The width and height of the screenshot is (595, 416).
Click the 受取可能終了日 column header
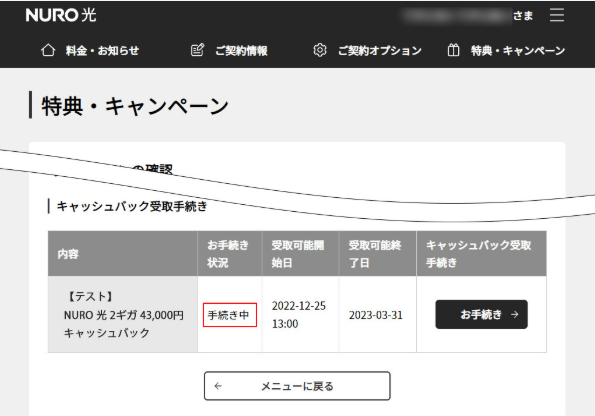(x=377, y=254)
